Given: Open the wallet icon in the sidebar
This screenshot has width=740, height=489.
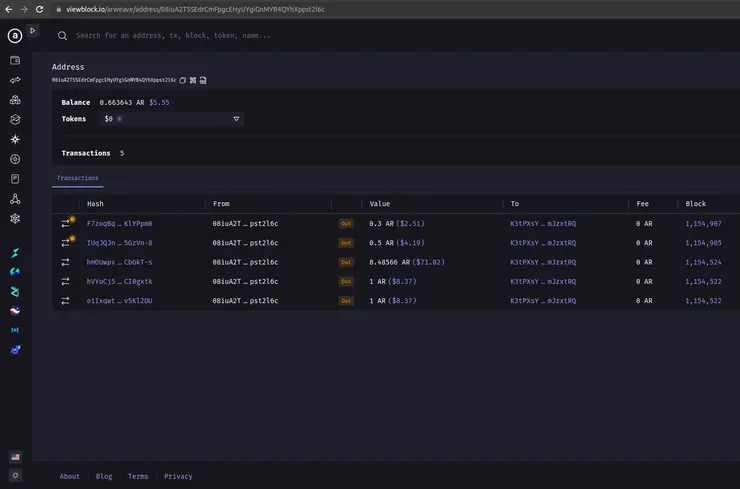Looking at the screenshot, I should tap(15, 60).
